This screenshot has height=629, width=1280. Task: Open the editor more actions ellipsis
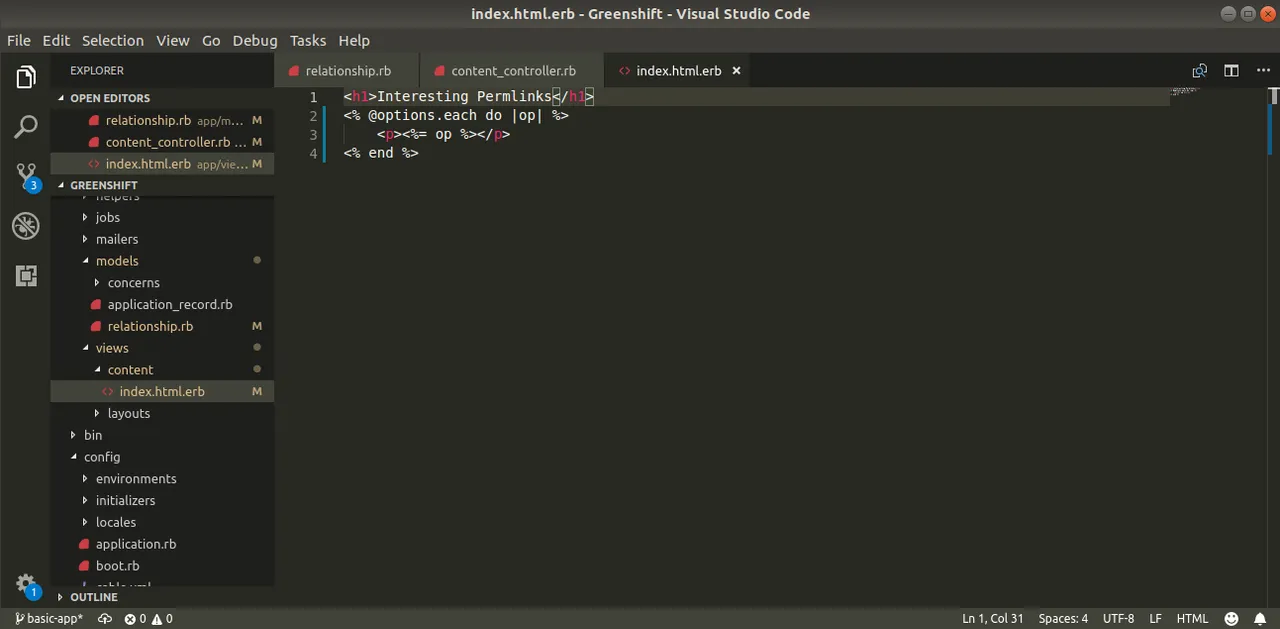click(1261, 71)
